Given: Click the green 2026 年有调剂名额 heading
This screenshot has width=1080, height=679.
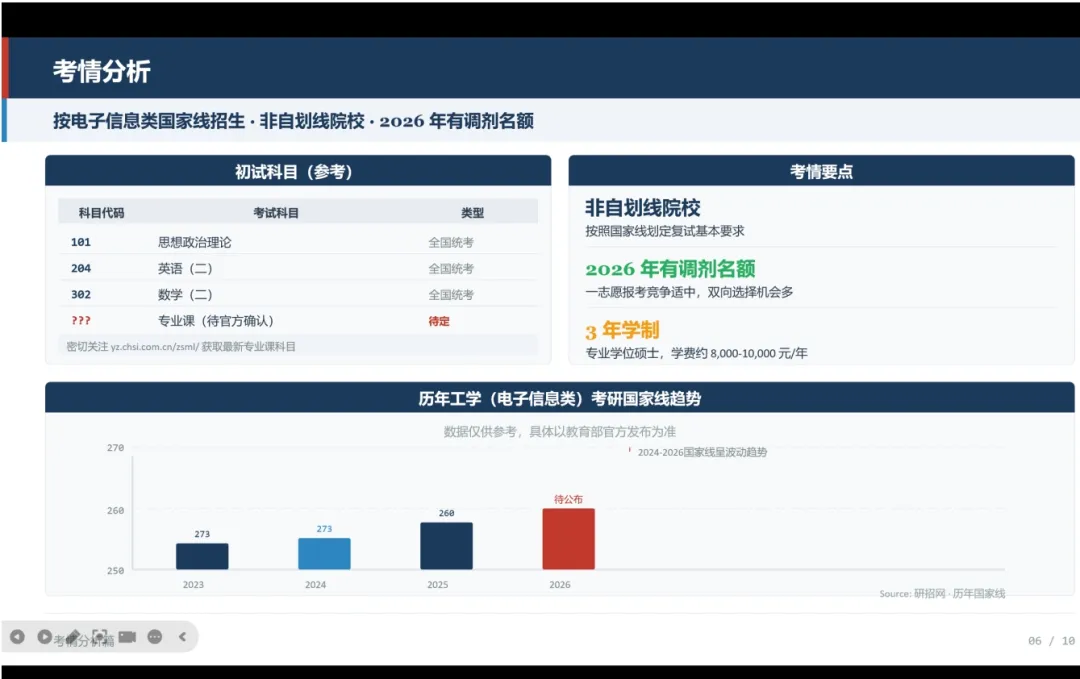Looking at the screenshot, I should [x=670, y=269].
